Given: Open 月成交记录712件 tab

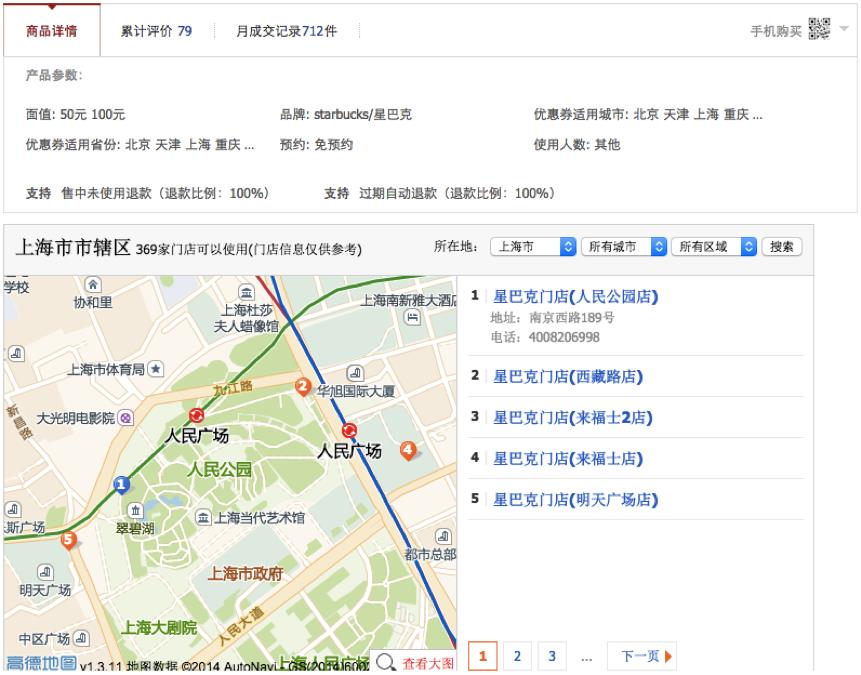Looking at the screenshot, I should (x=286, y=31).
